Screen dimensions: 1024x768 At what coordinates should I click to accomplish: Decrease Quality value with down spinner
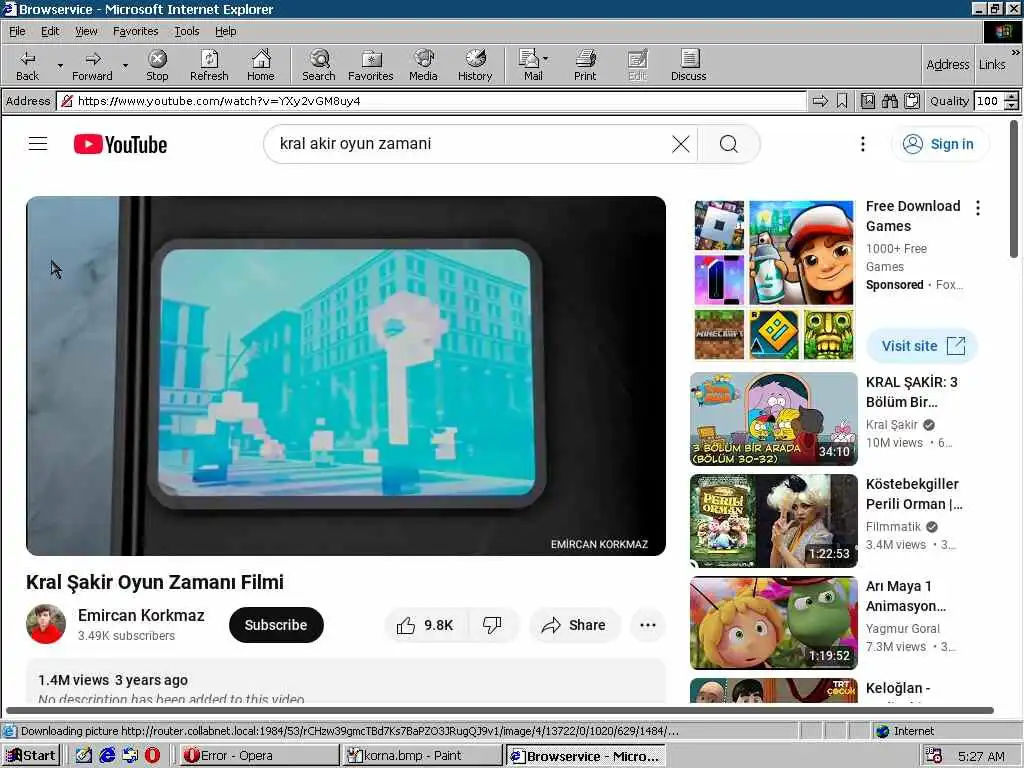(x=1012, y=106)
